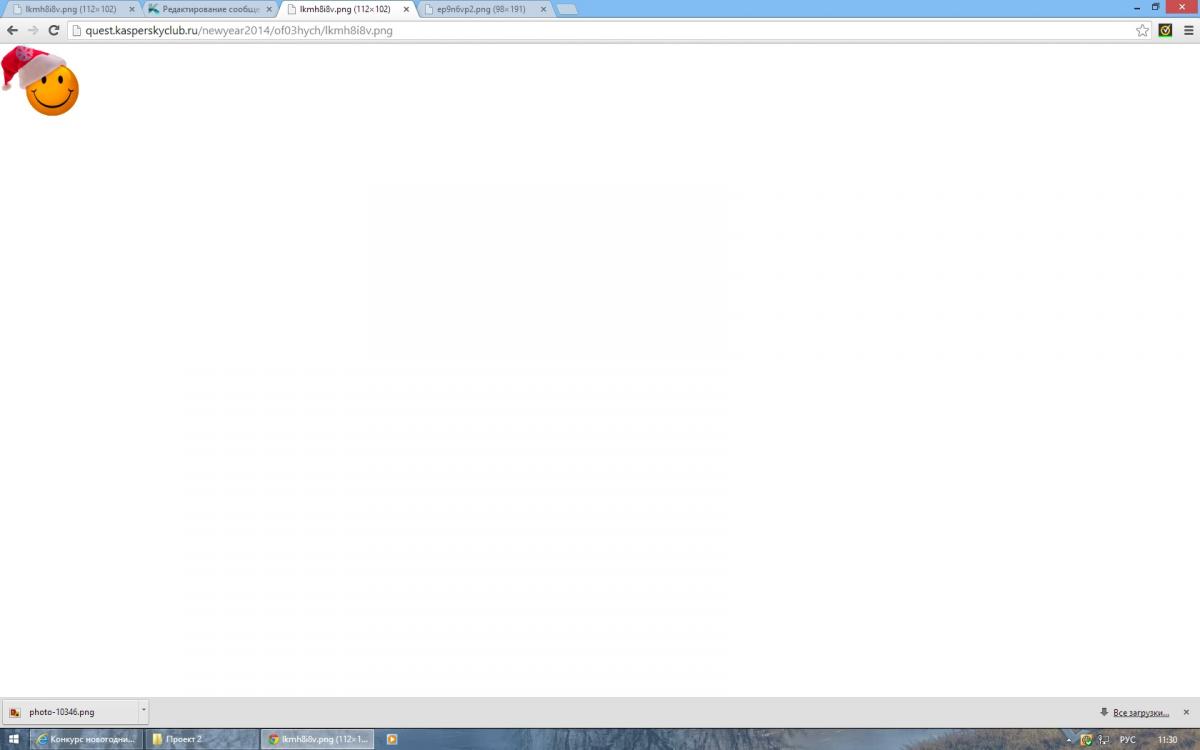
Task: Select the active lkmh8i8v.png tab
Action: click(x=346, y=9)
